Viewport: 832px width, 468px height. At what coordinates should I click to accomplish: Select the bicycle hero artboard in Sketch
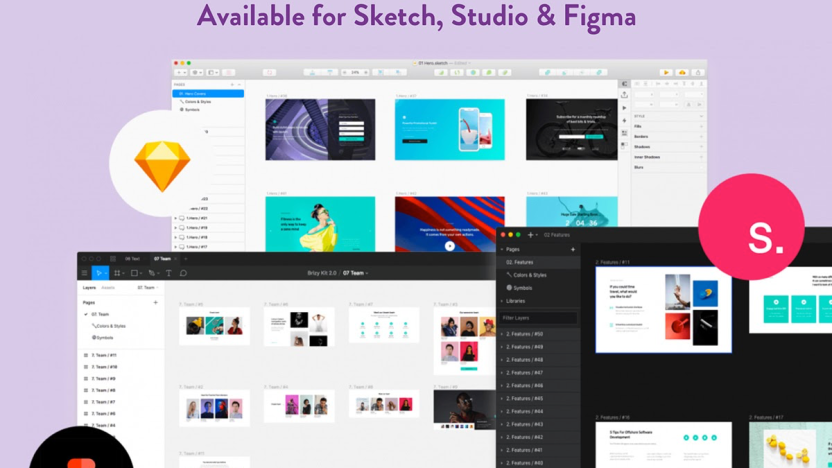[x=571, y=129]
